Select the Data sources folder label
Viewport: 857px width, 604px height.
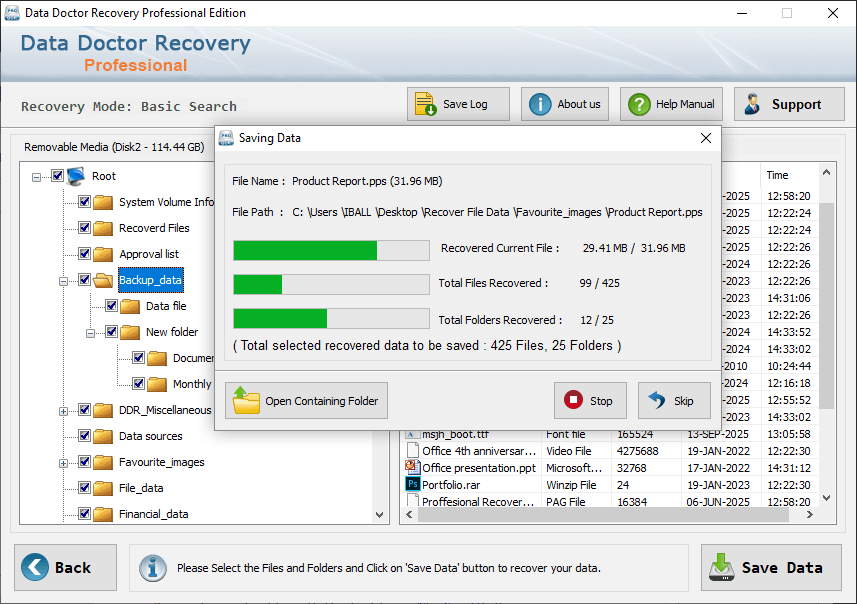click(x=150, y=436)
